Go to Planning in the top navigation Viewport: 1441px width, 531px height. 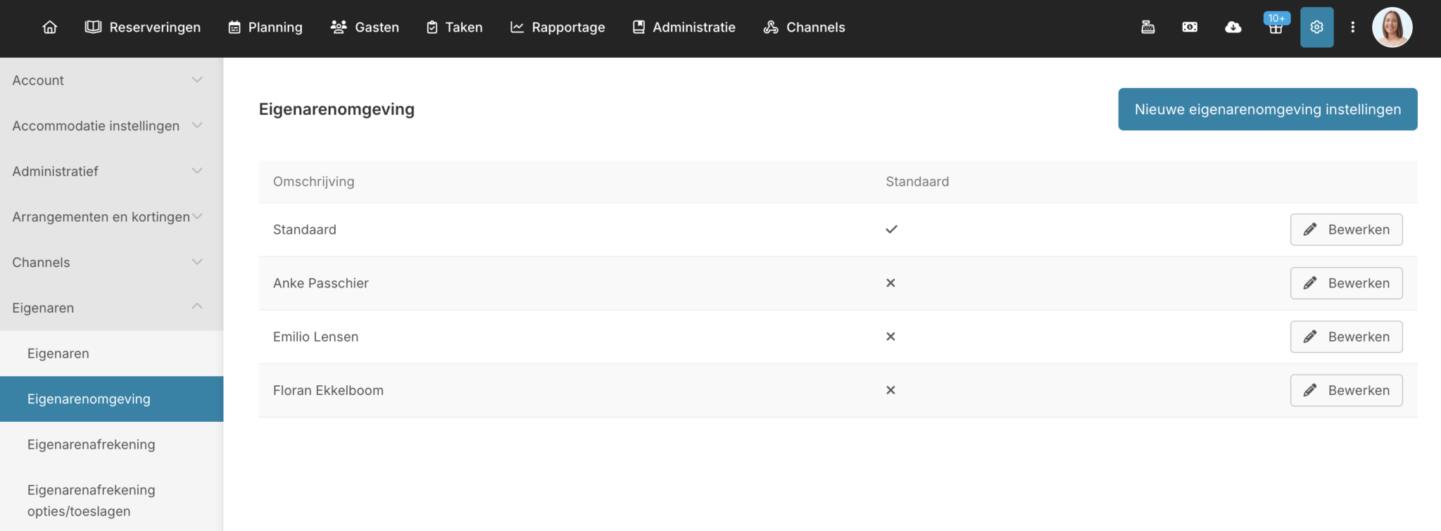pyautogui.click(x=265, y=27)
